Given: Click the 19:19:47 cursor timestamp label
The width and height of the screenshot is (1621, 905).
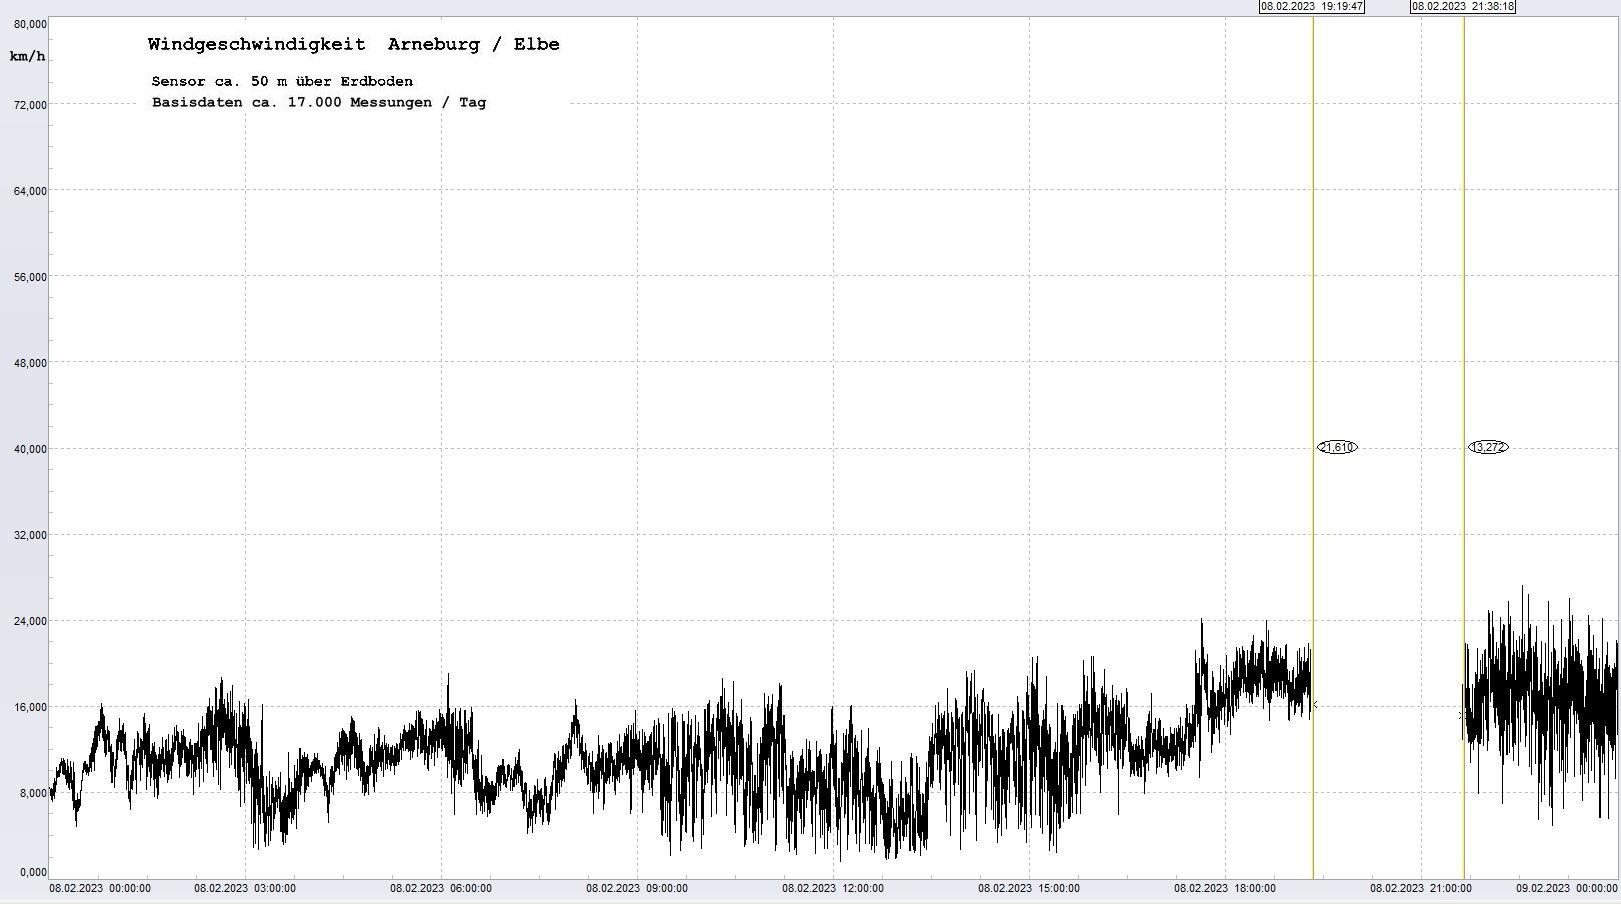Looking at the screenshot, I should (1311, 6).
